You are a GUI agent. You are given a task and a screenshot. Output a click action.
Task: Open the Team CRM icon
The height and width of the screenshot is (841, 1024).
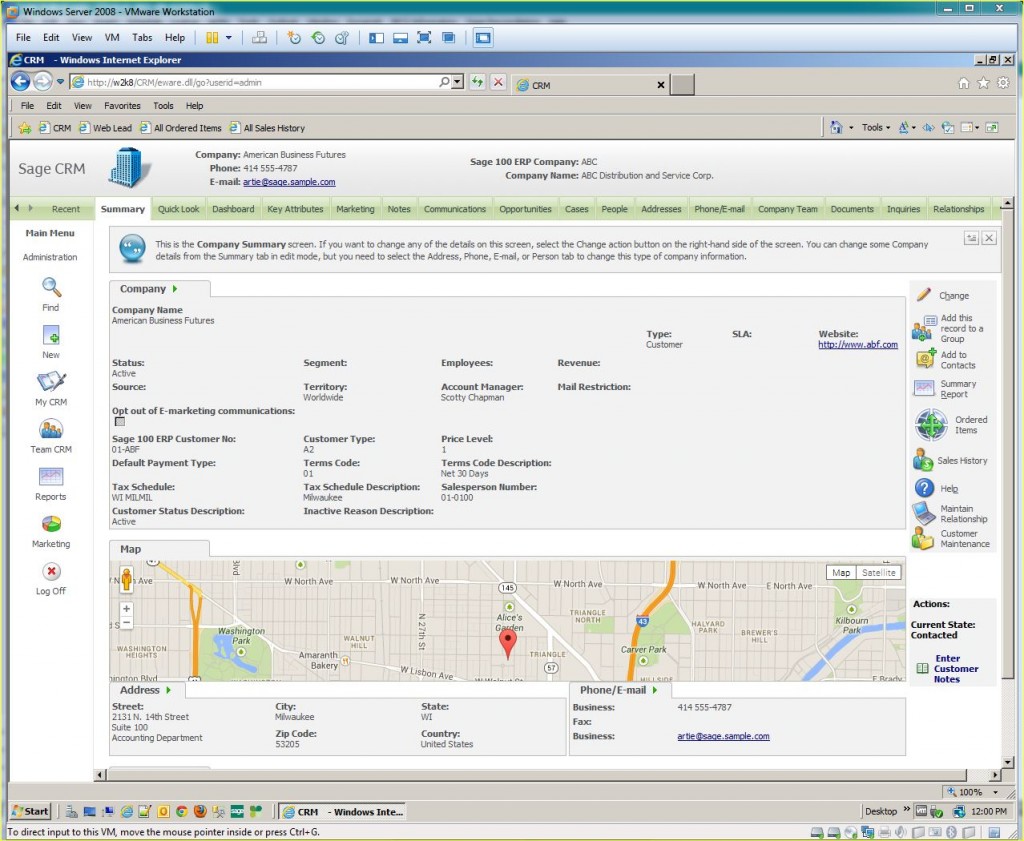tap(51, 430)
